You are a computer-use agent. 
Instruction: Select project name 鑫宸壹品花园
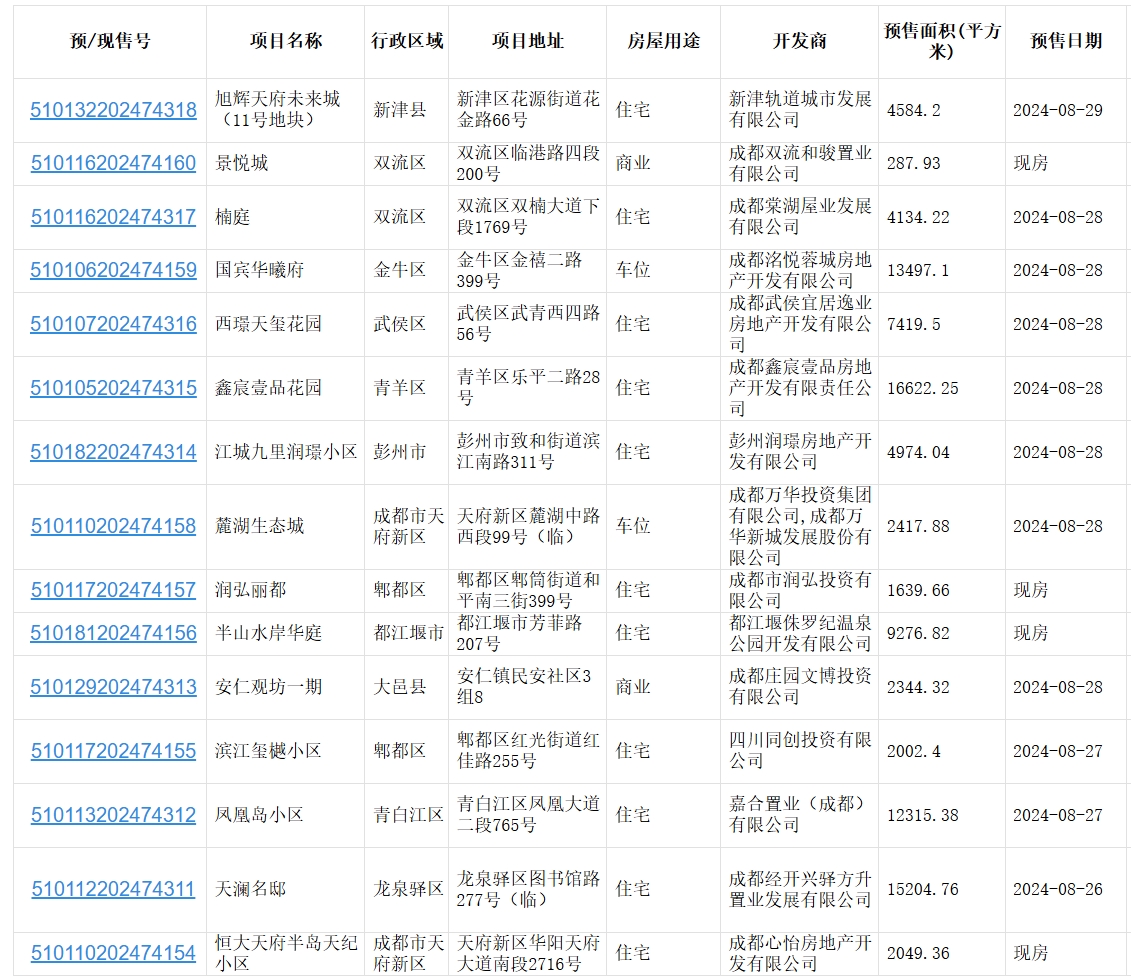(x=268, y=388)
